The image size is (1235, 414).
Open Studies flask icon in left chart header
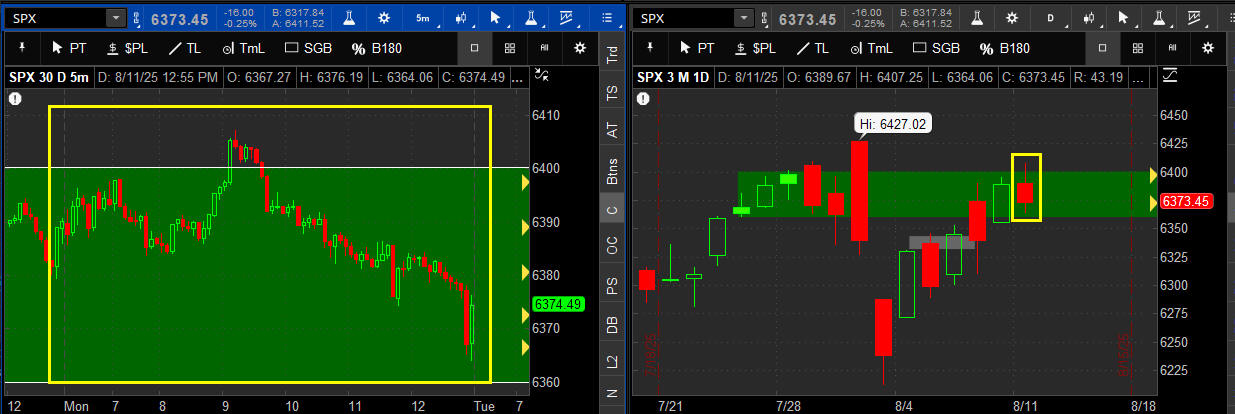[350, 18]
